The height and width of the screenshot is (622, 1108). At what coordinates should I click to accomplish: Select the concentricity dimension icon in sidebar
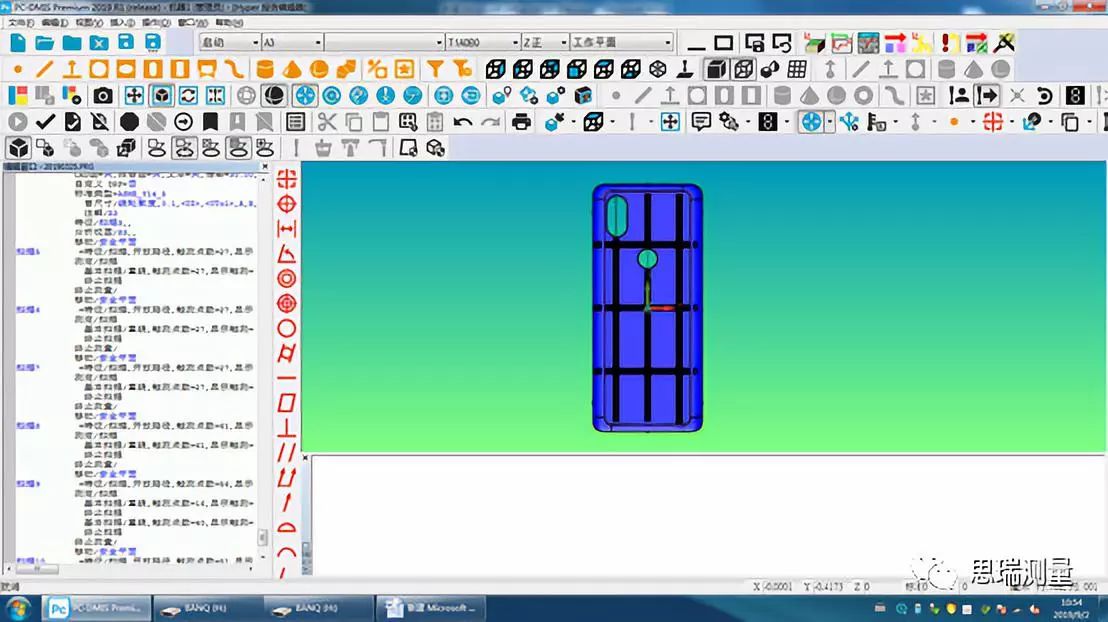[287, 278]
